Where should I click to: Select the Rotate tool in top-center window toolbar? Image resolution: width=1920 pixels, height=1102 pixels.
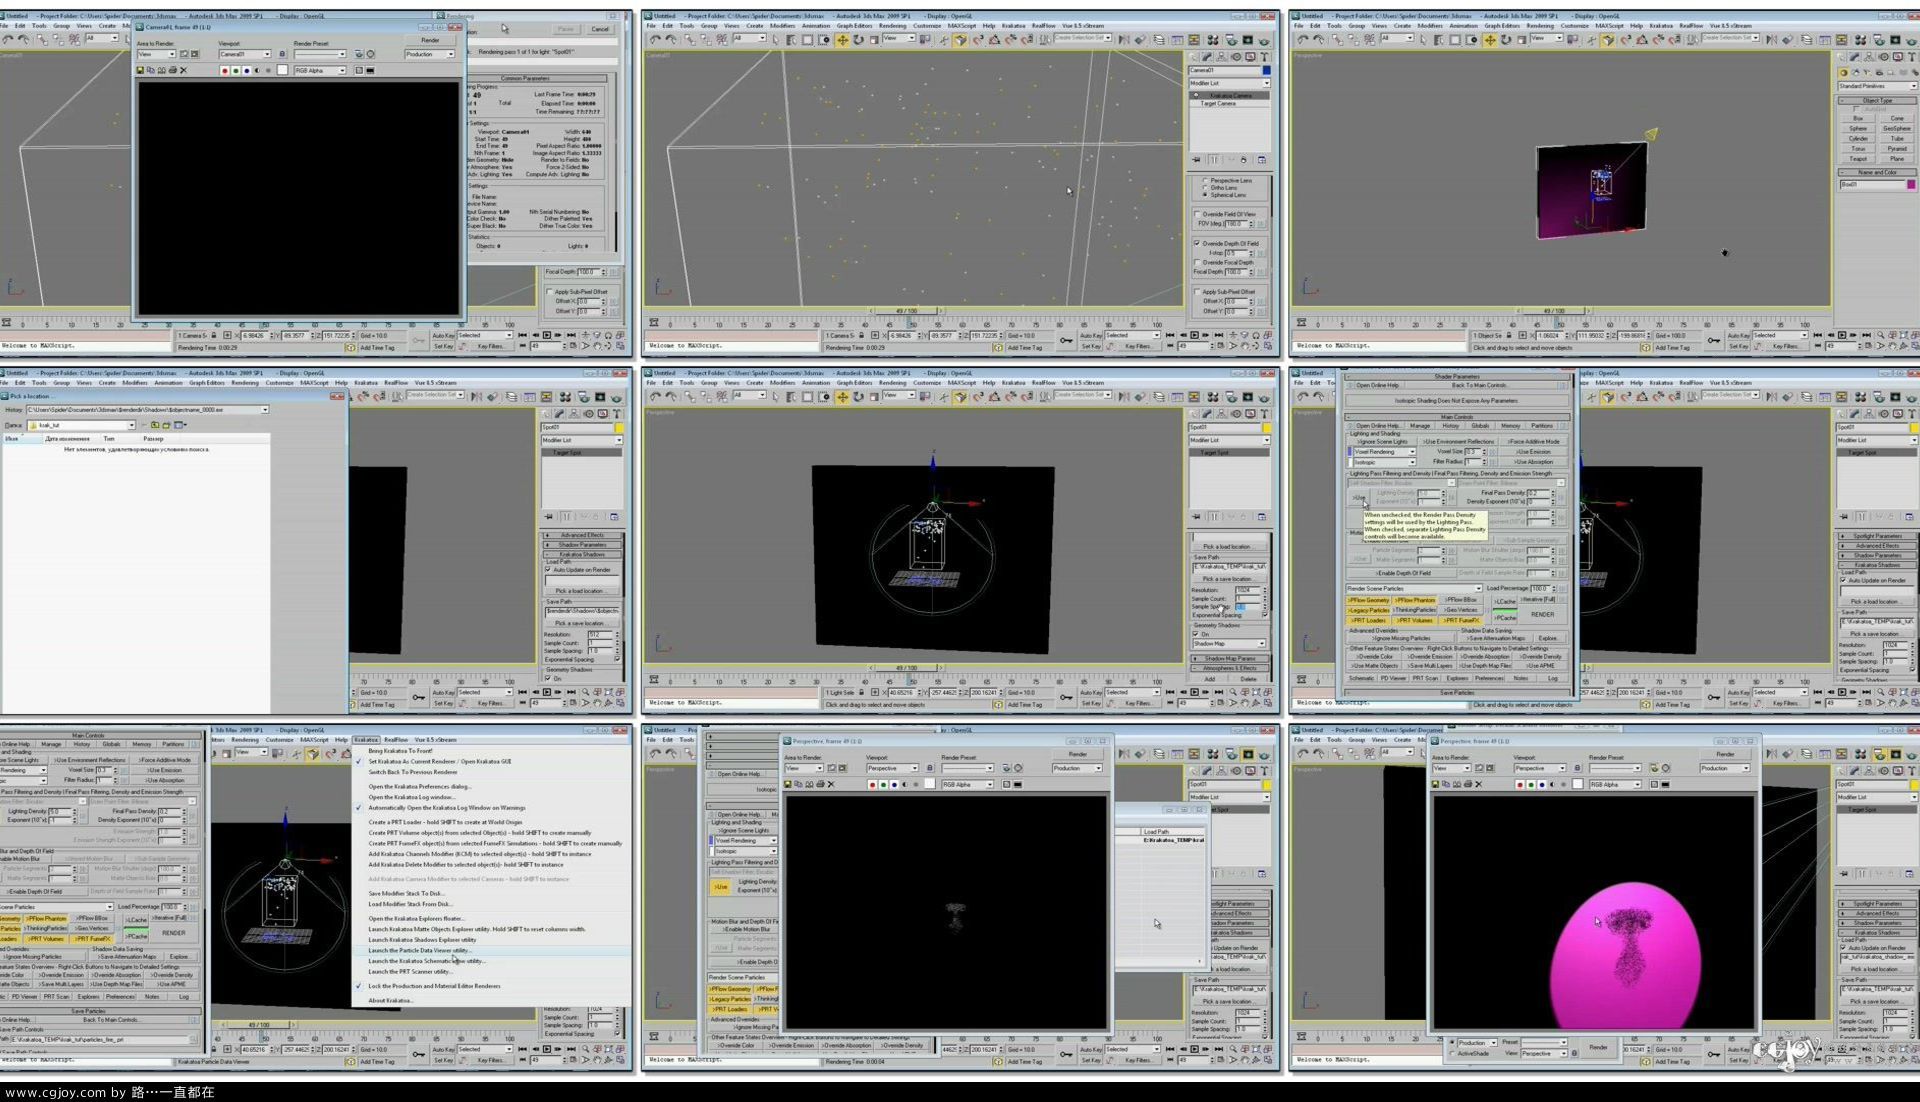859,40
